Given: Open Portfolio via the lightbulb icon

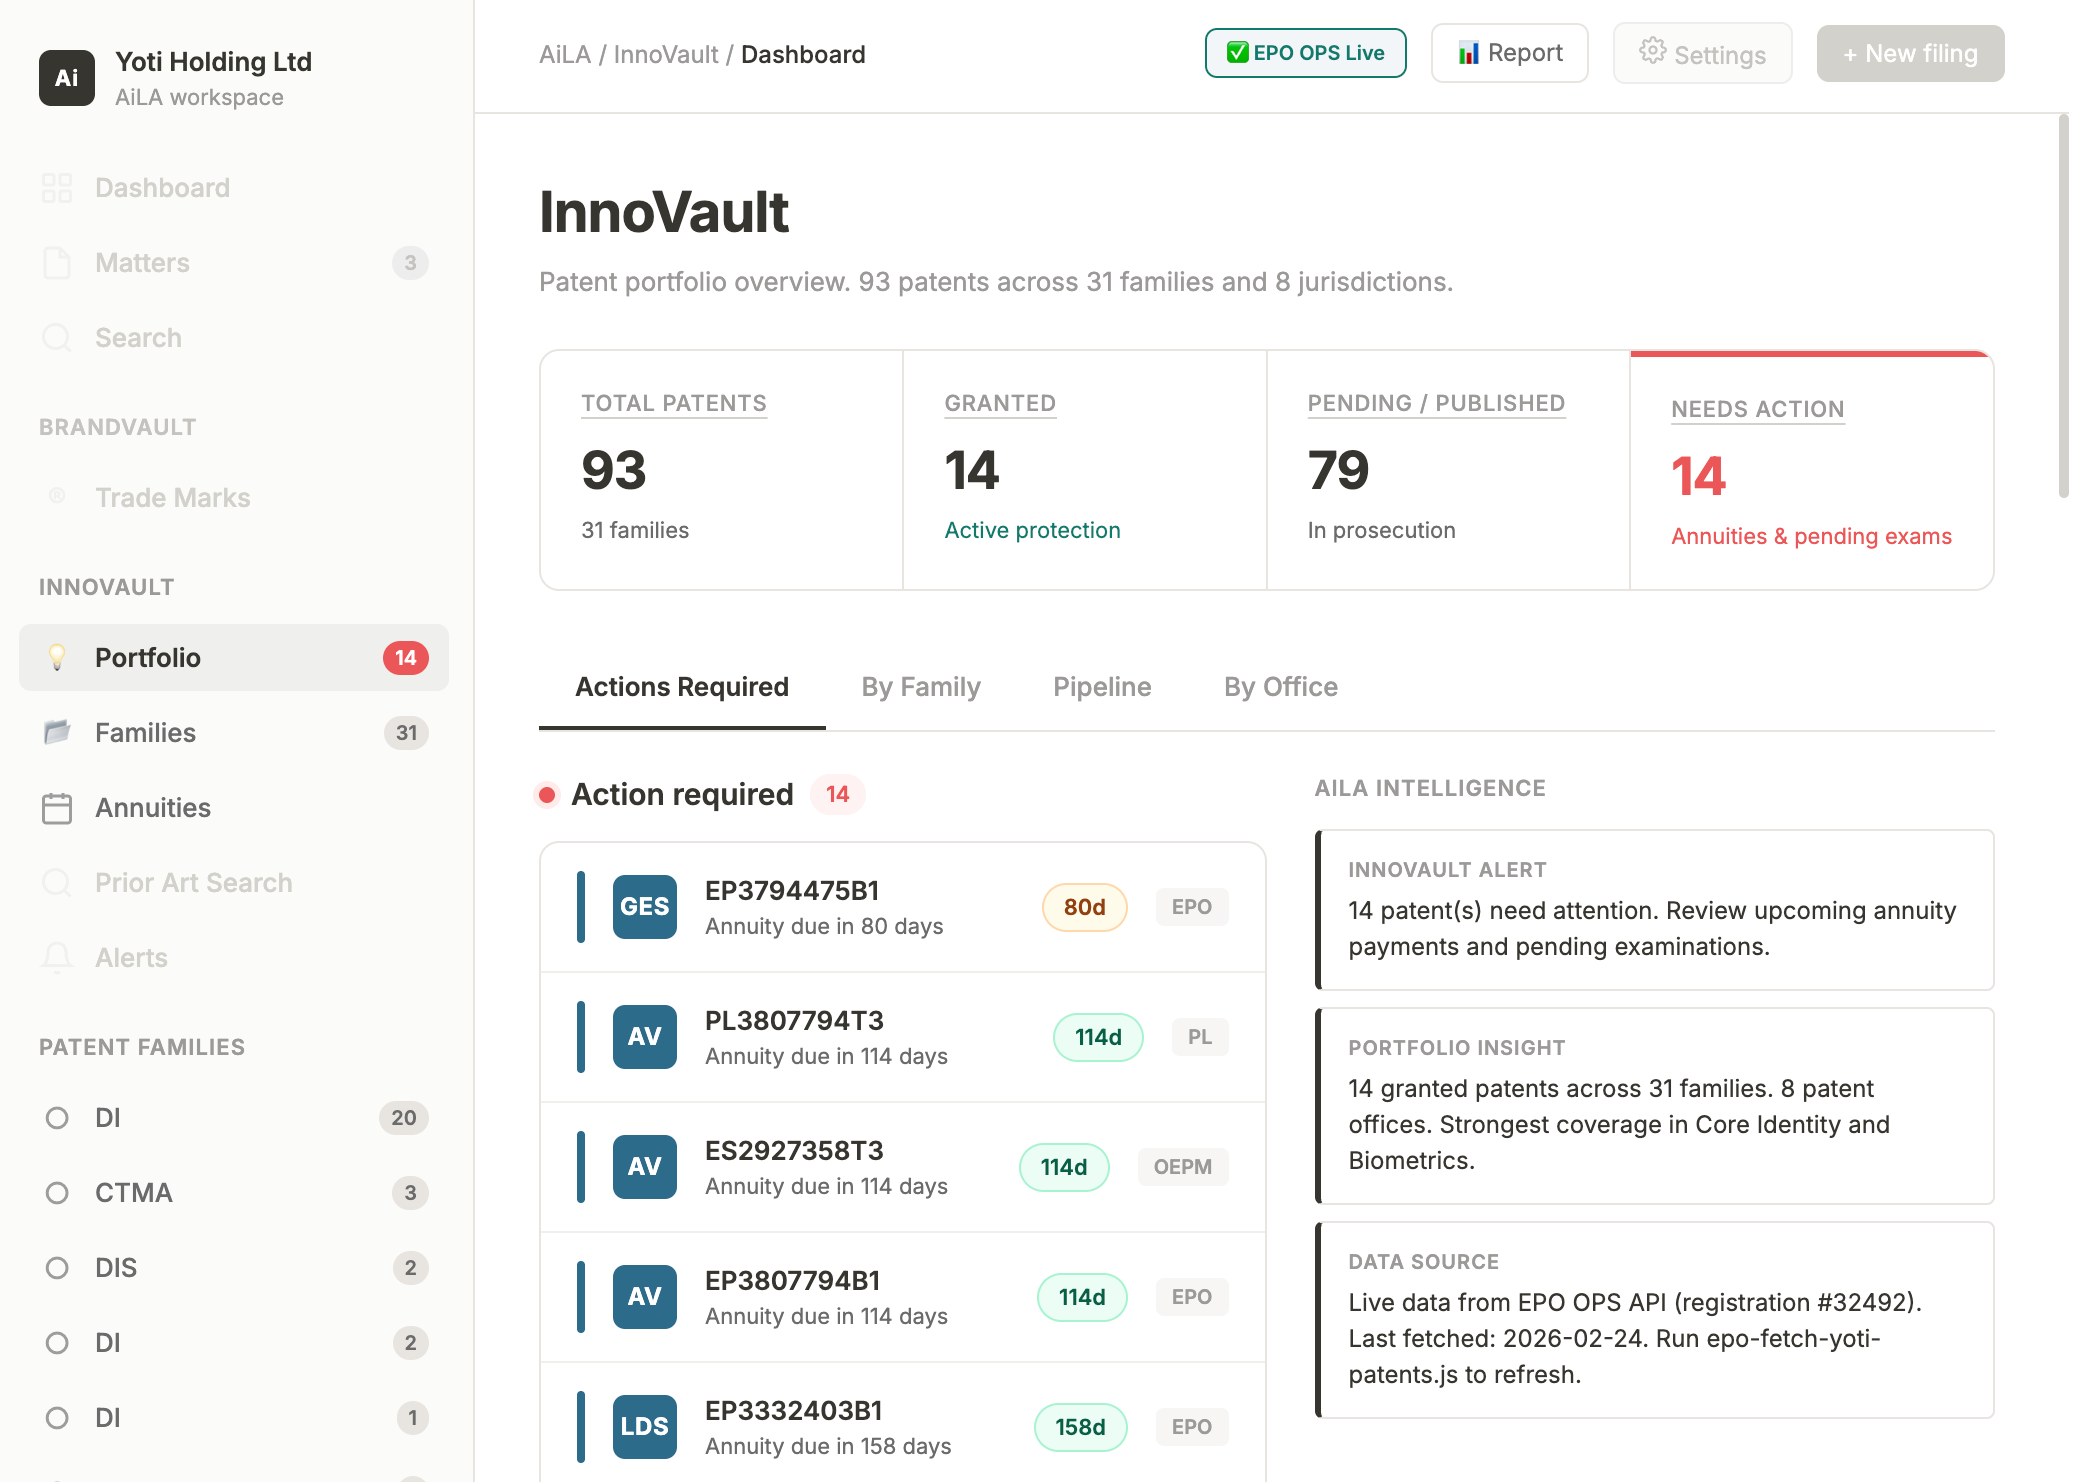Looking at the screenshot, I should pyautogui.click(x=57, y=657).
